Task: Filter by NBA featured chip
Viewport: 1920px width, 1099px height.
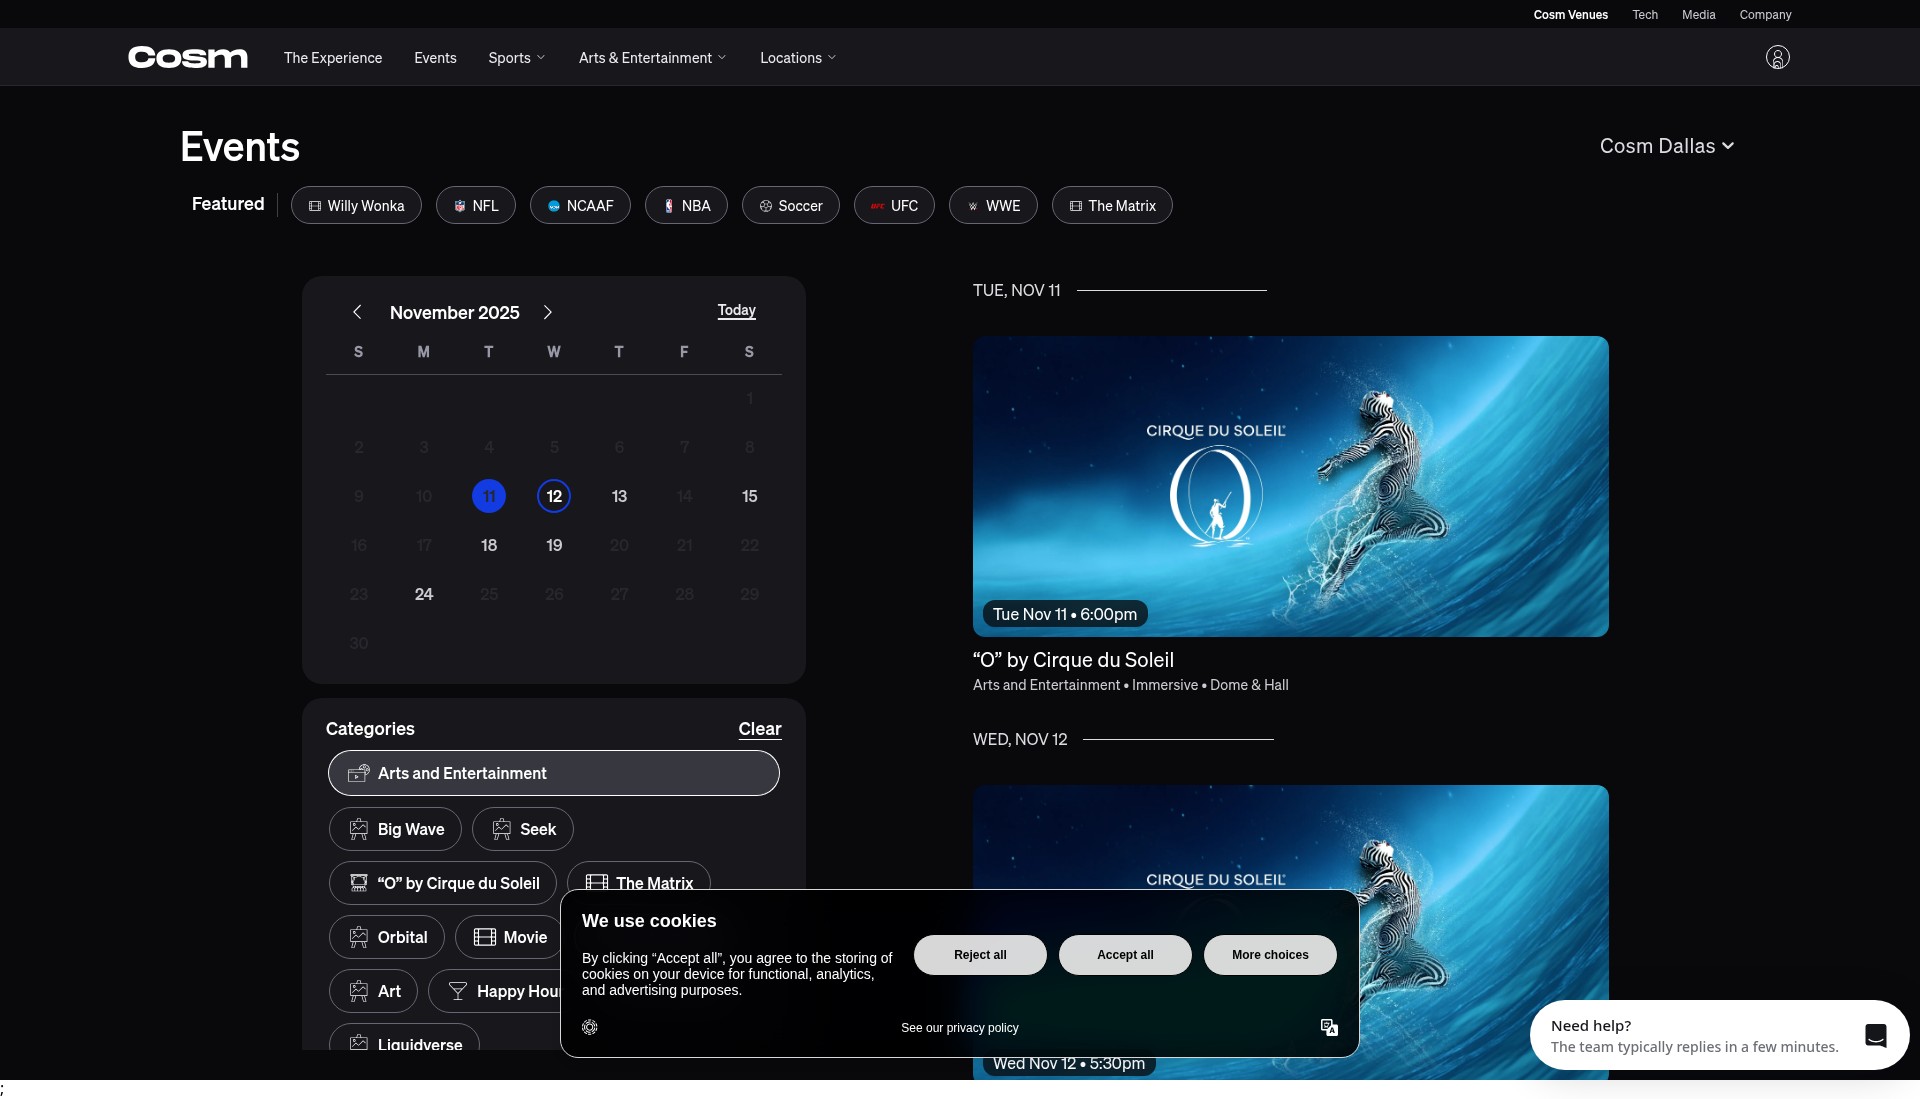Action: pos(686,205)
